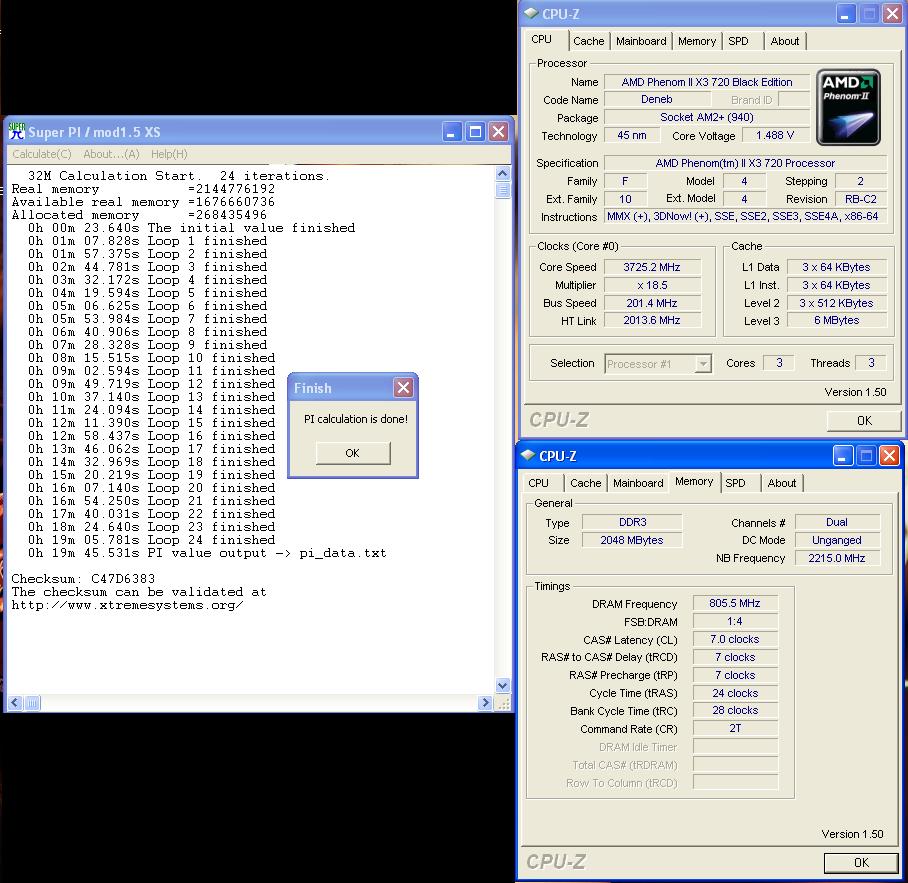Click the Bus Speed value 201.4 MHz

click(x=652, y=303)
